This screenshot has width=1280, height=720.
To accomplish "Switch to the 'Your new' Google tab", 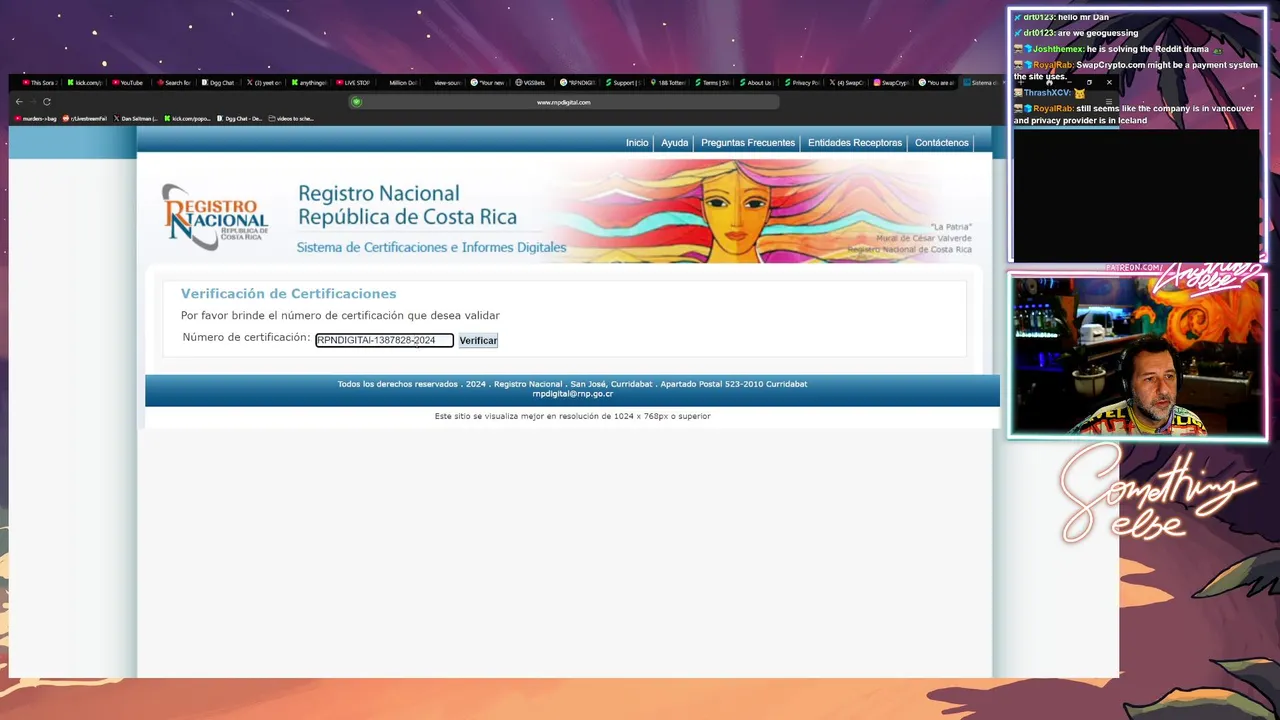I will coord(489,83).
